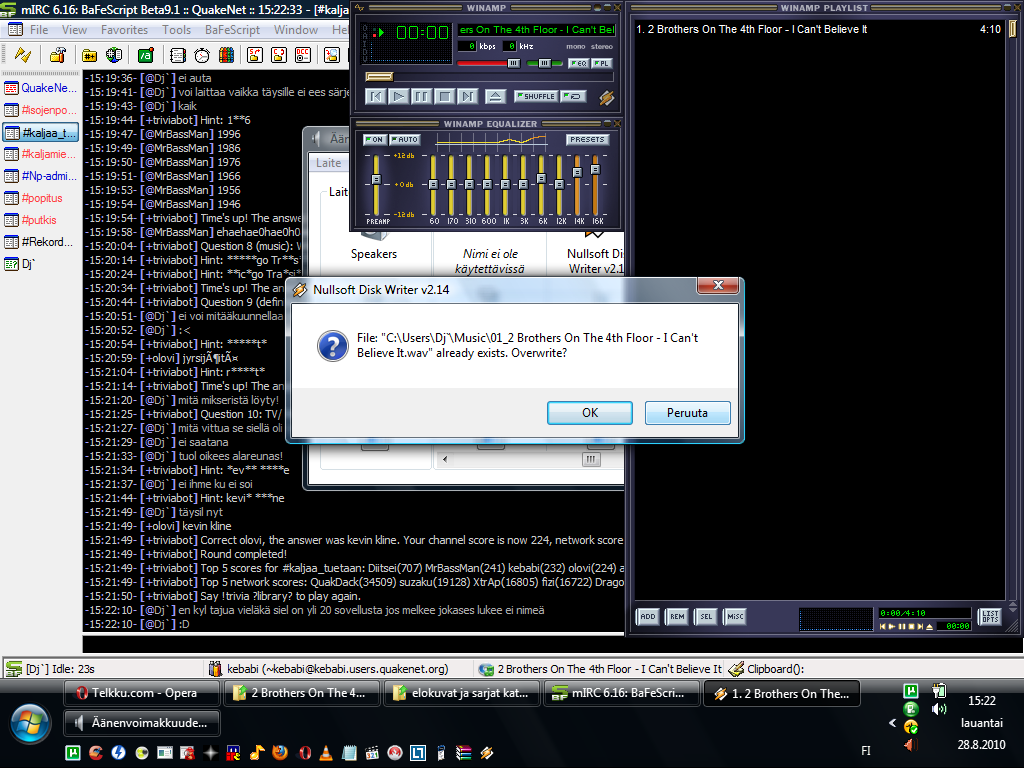Confirm overwrite with OK button

click(x=590, y=413)
